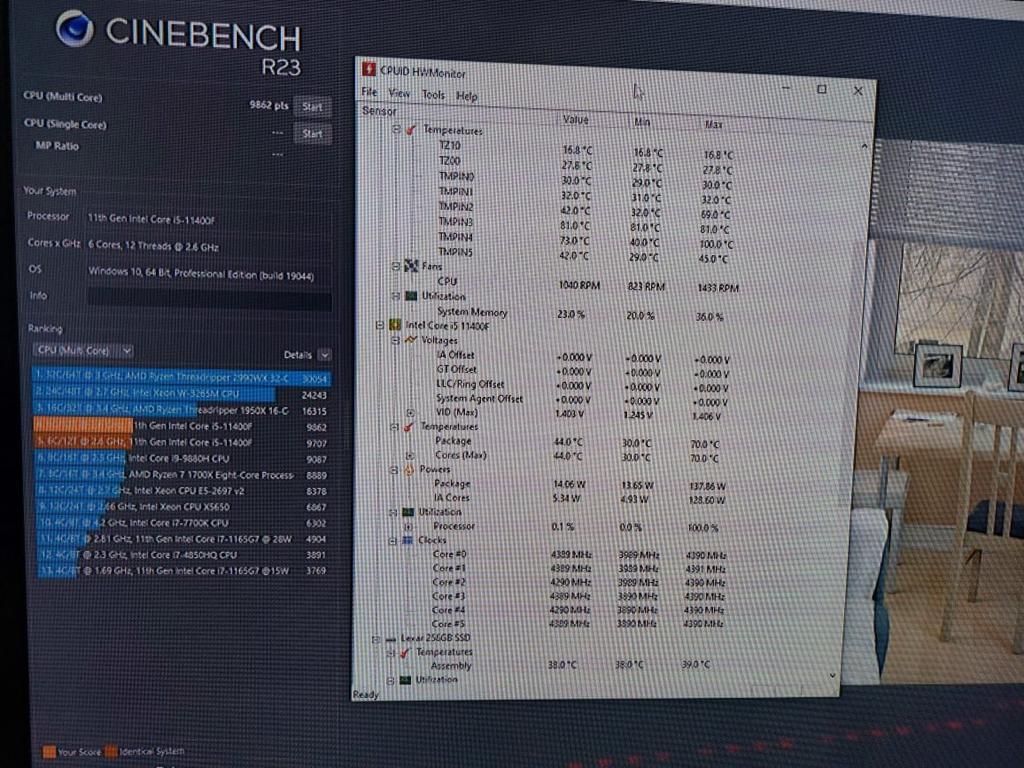Screen dimensions: 1024x768
Task: Click the Powers icon
Action: coord(409,470)
